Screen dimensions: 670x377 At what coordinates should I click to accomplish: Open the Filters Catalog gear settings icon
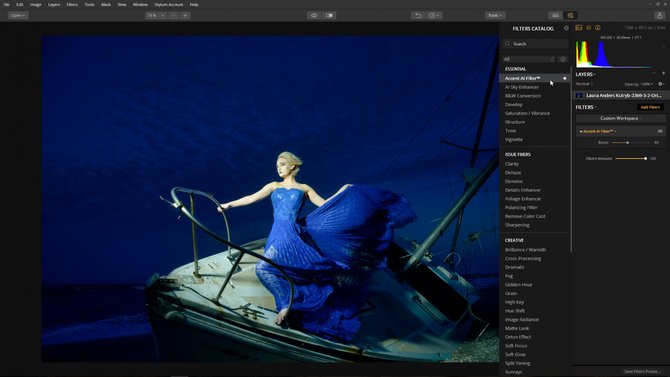point(566,28)
